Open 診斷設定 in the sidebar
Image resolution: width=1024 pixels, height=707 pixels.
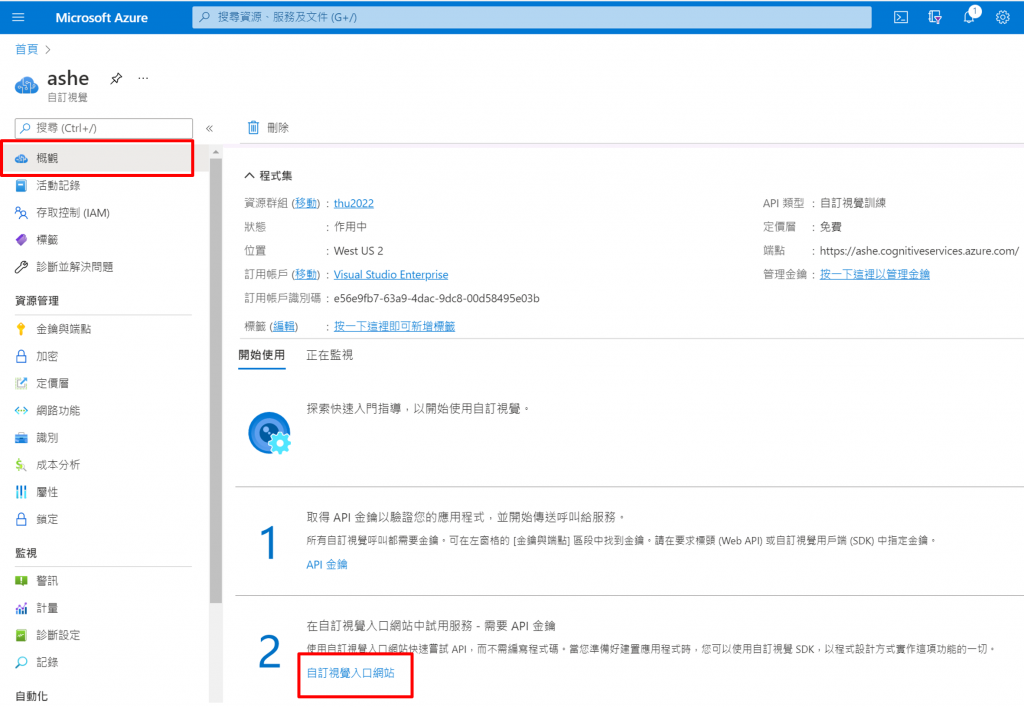click(58, 635)
